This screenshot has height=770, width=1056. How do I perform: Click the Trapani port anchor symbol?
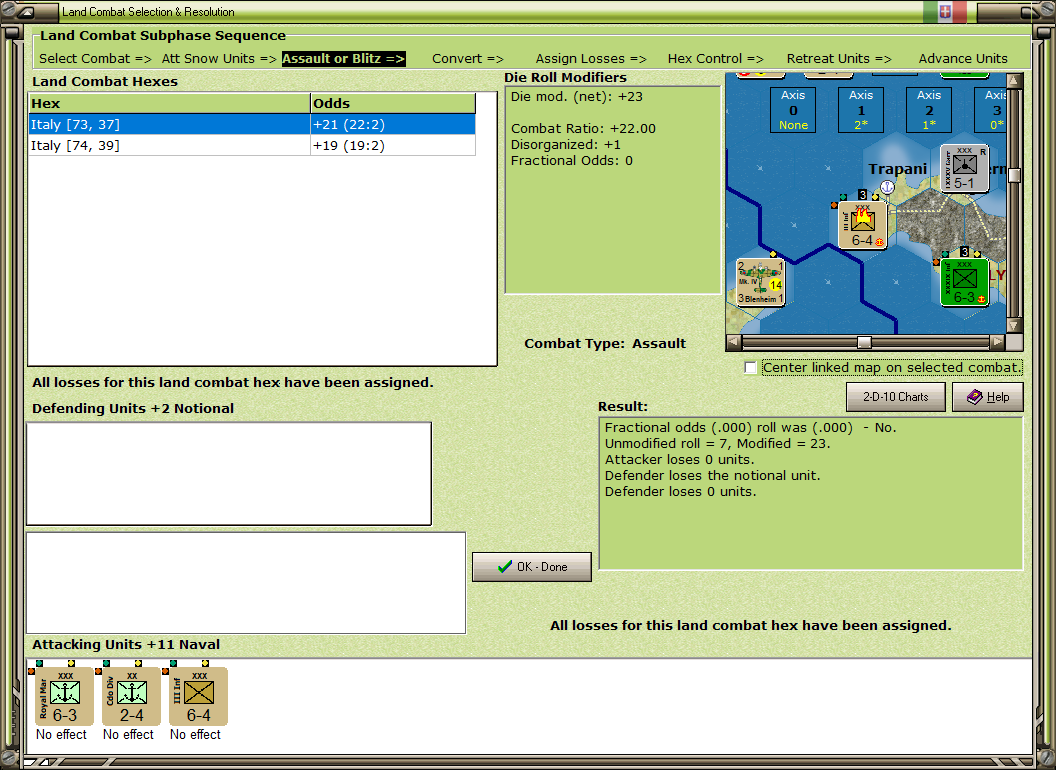[x=888, y=187]
